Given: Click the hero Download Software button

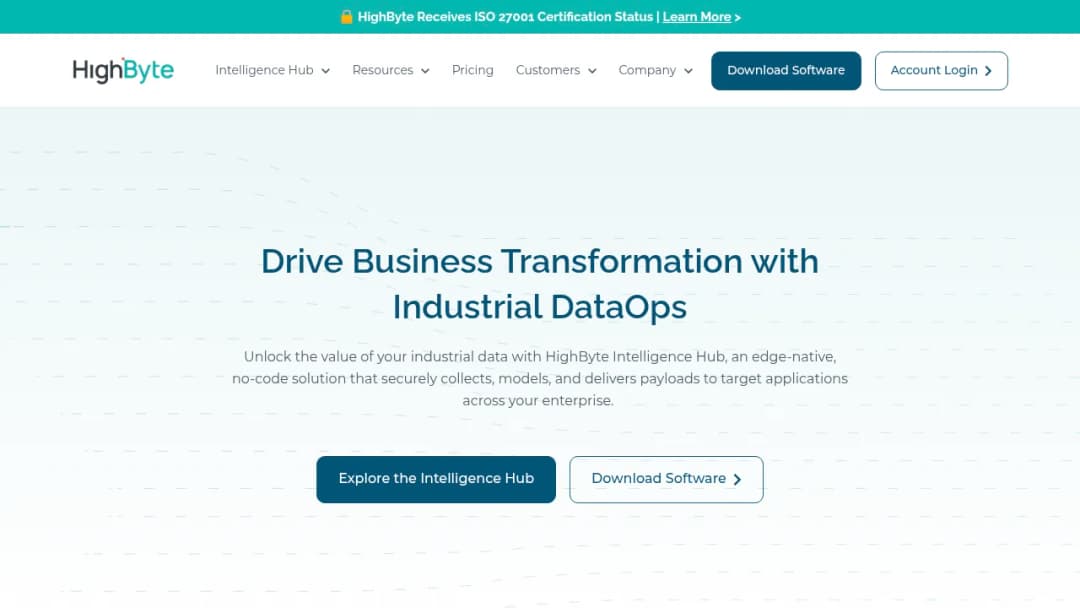Looking at the screenshot, I should [666, 479].
